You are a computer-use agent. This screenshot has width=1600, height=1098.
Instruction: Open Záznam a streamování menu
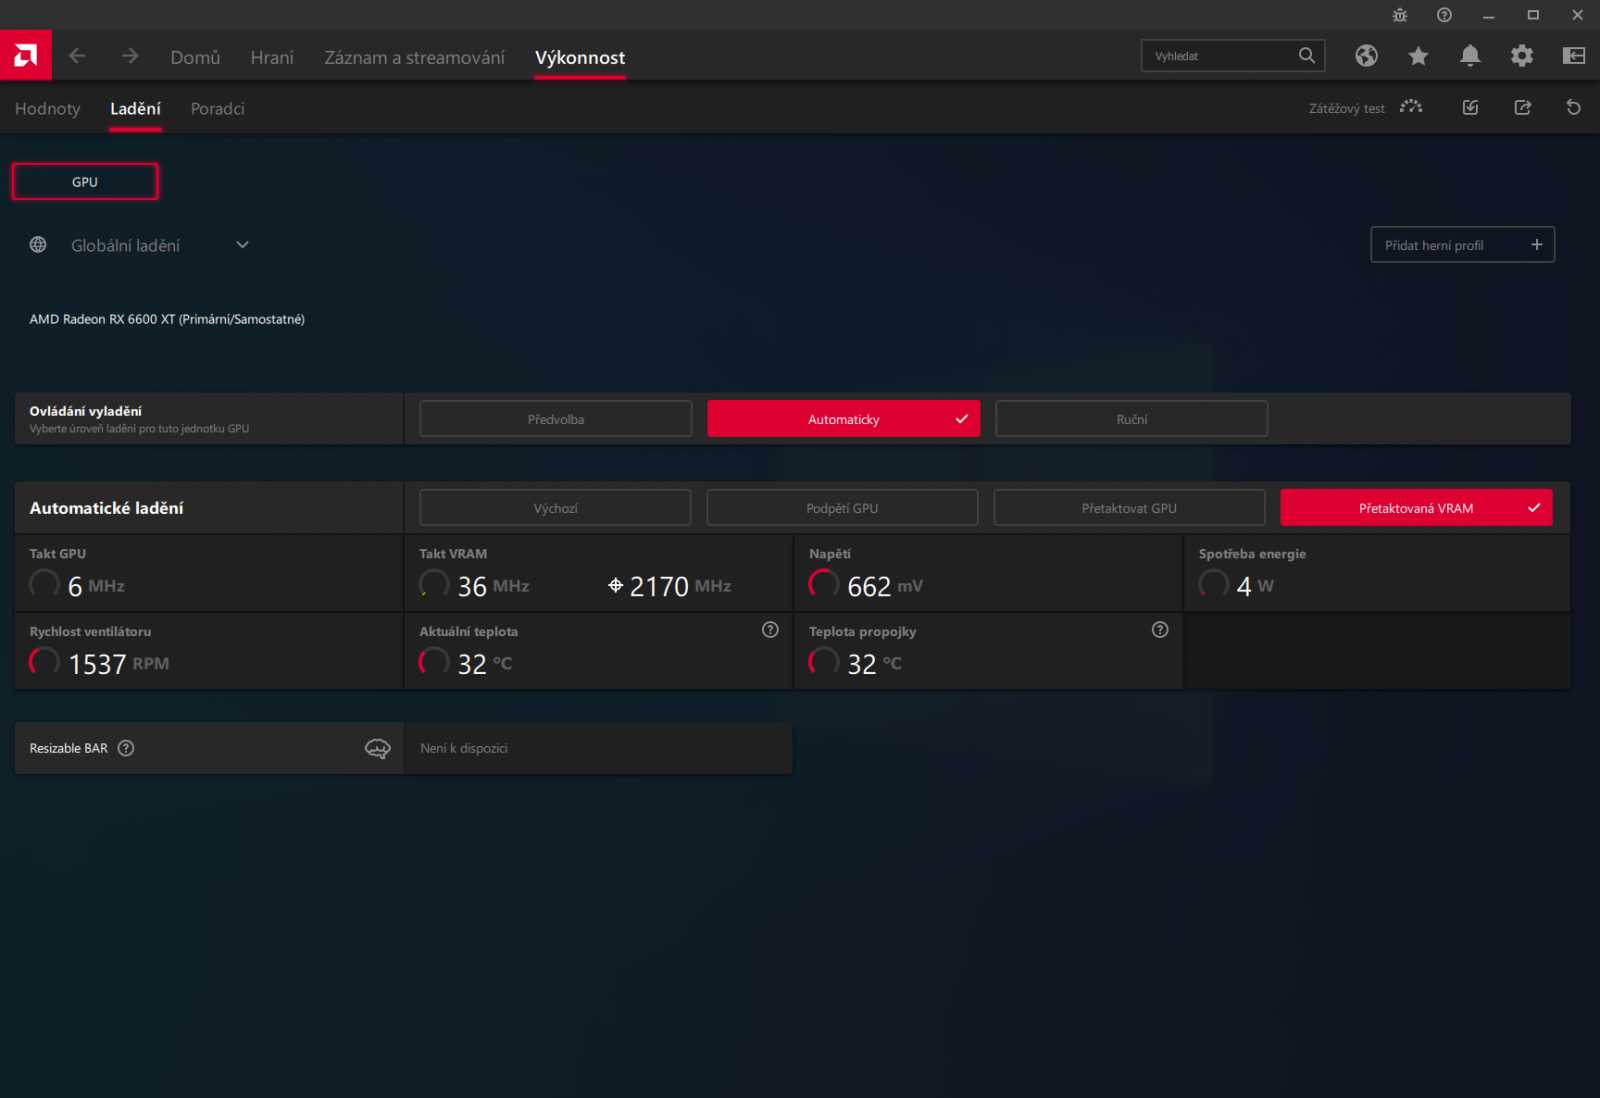tap(414, 57)
